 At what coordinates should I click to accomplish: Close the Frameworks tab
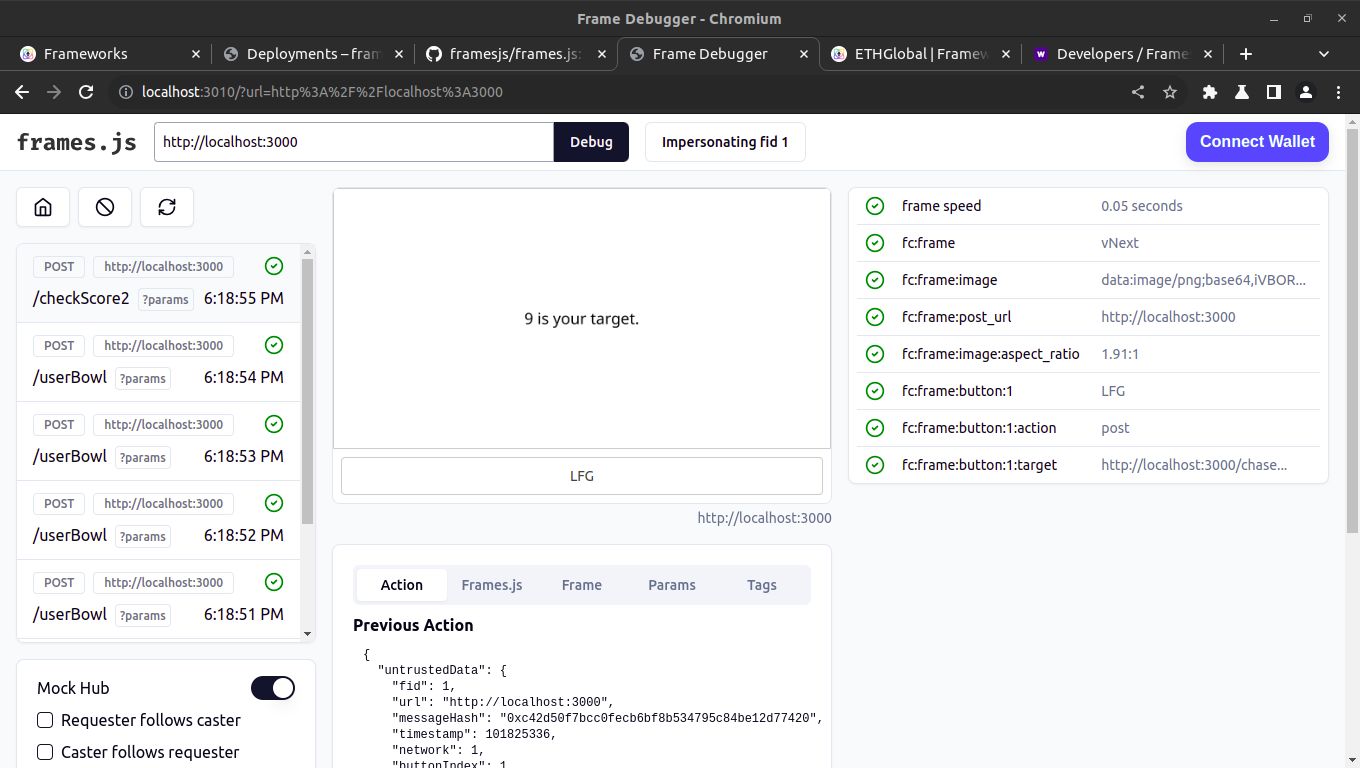click(x=196, y=54)
